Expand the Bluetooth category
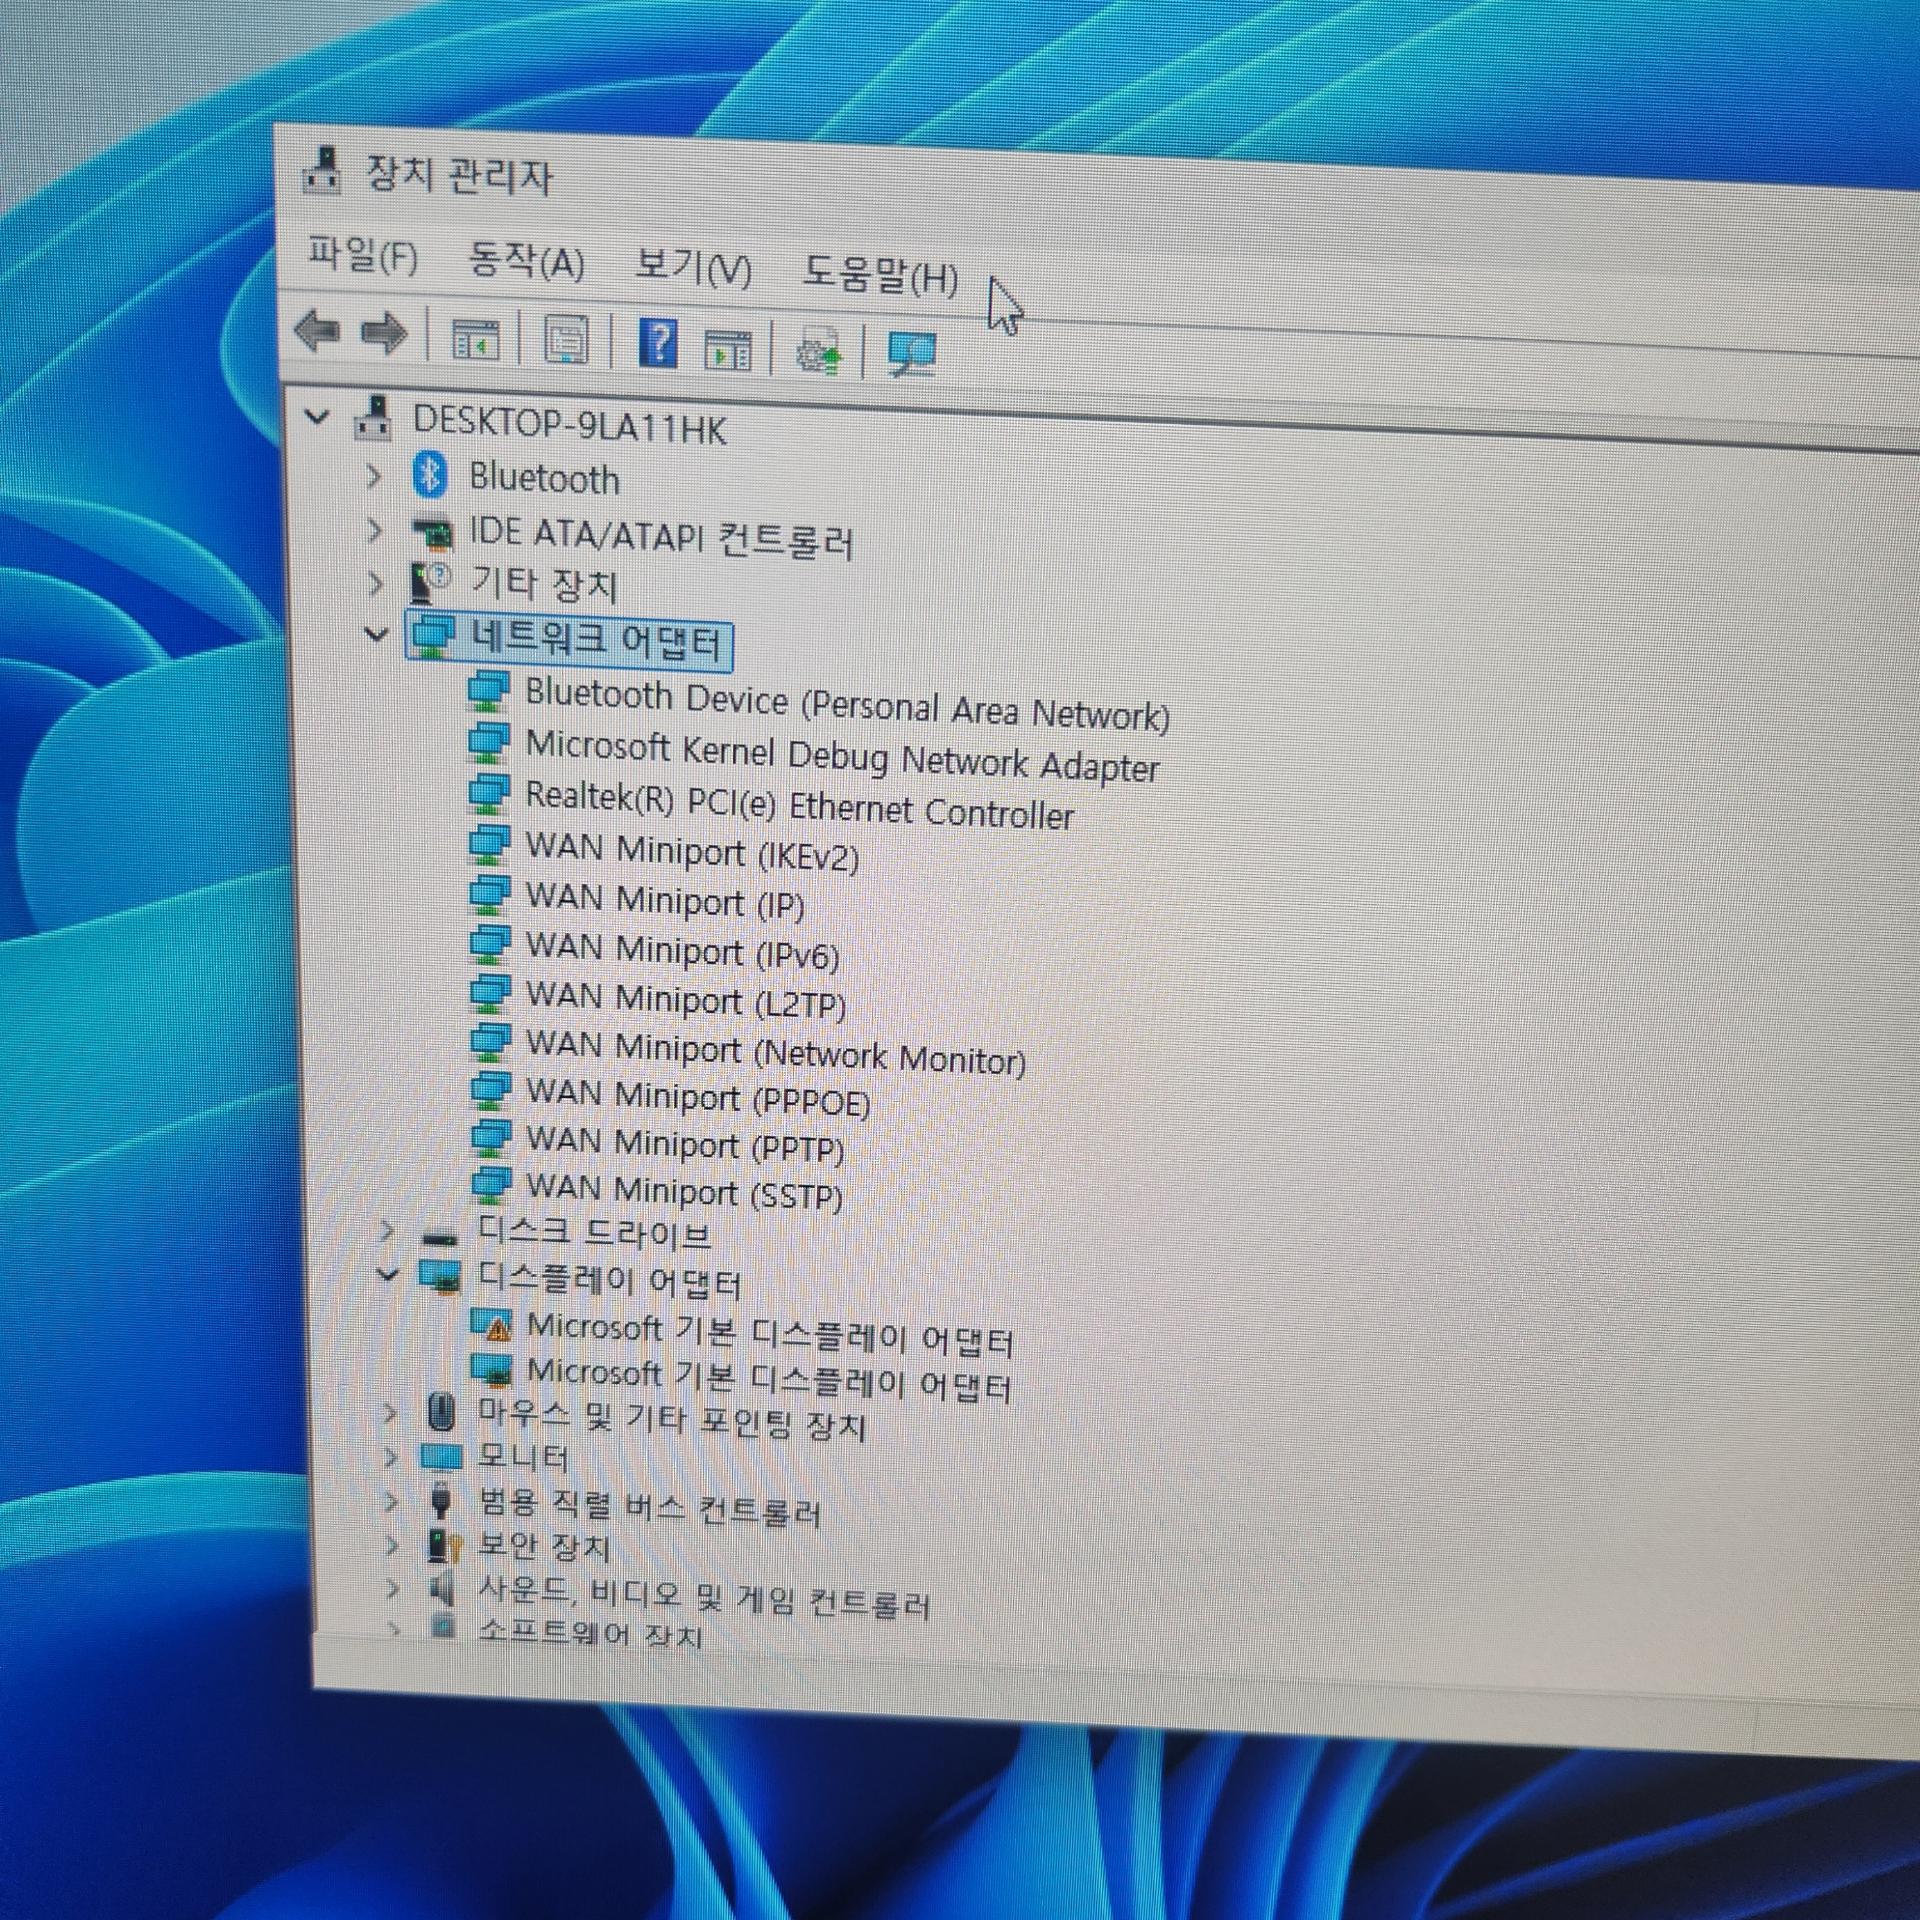The width and height of the screenshot is (1920, 1920). click(x=374, y=476)
